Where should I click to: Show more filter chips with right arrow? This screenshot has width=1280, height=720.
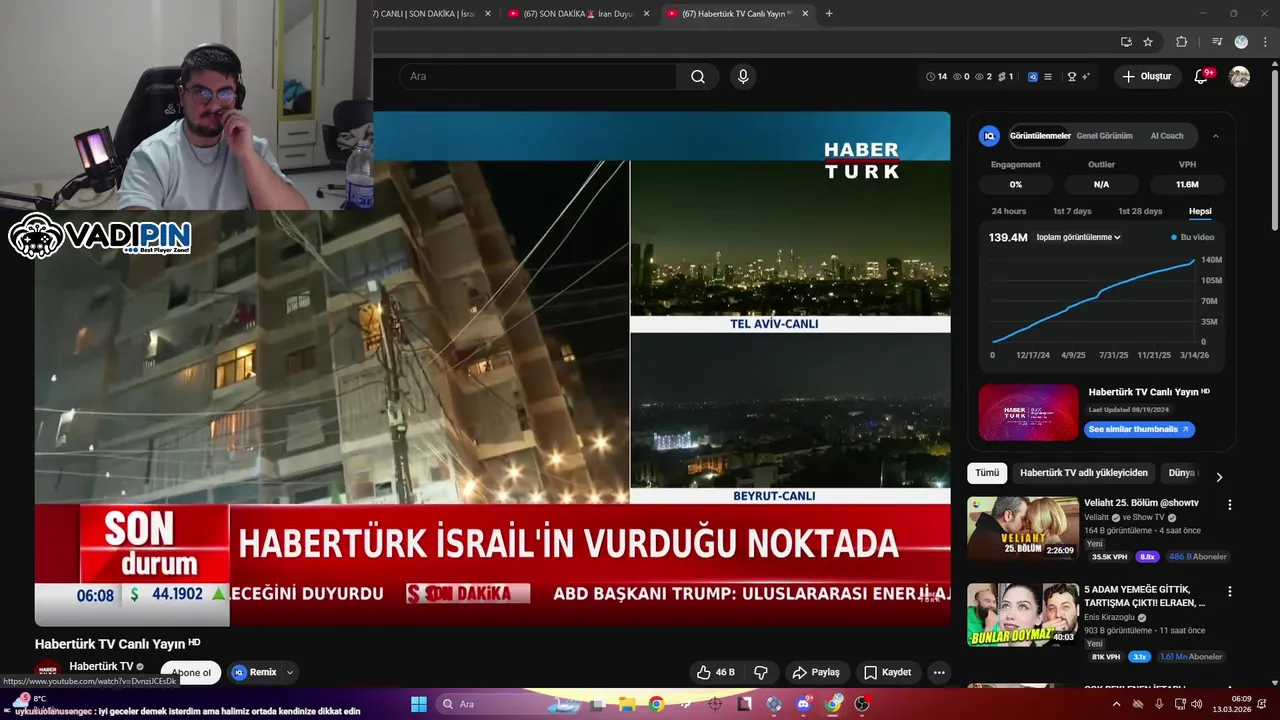click(x=1218, y=477)
